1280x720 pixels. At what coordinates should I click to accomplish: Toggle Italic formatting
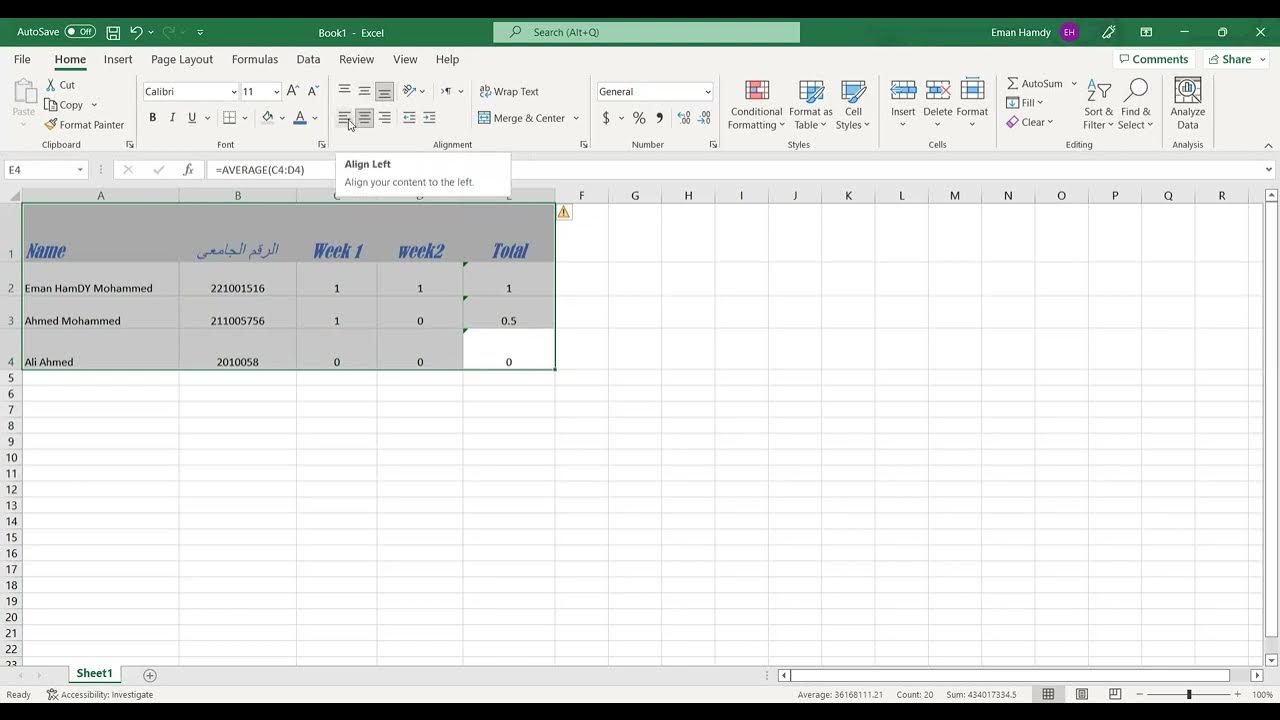(x=172, y=118)
